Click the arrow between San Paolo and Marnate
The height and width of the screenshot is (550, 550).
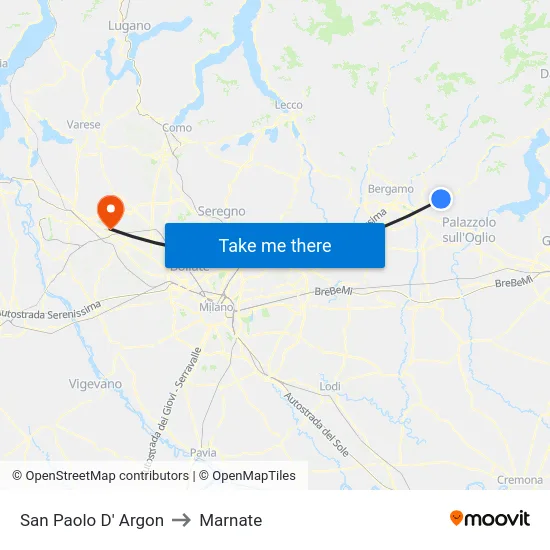pos(181,520)
